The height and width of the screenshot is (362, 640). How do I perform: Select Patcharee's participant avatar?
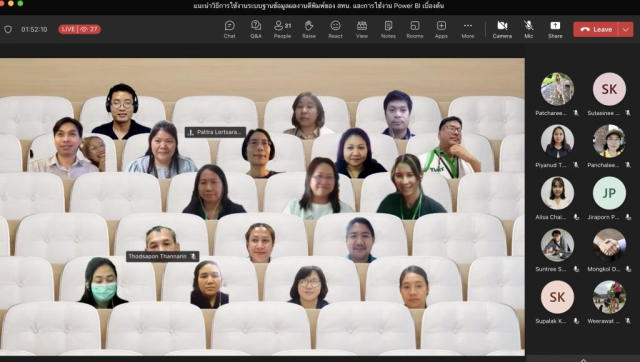[x=557, y=89]
